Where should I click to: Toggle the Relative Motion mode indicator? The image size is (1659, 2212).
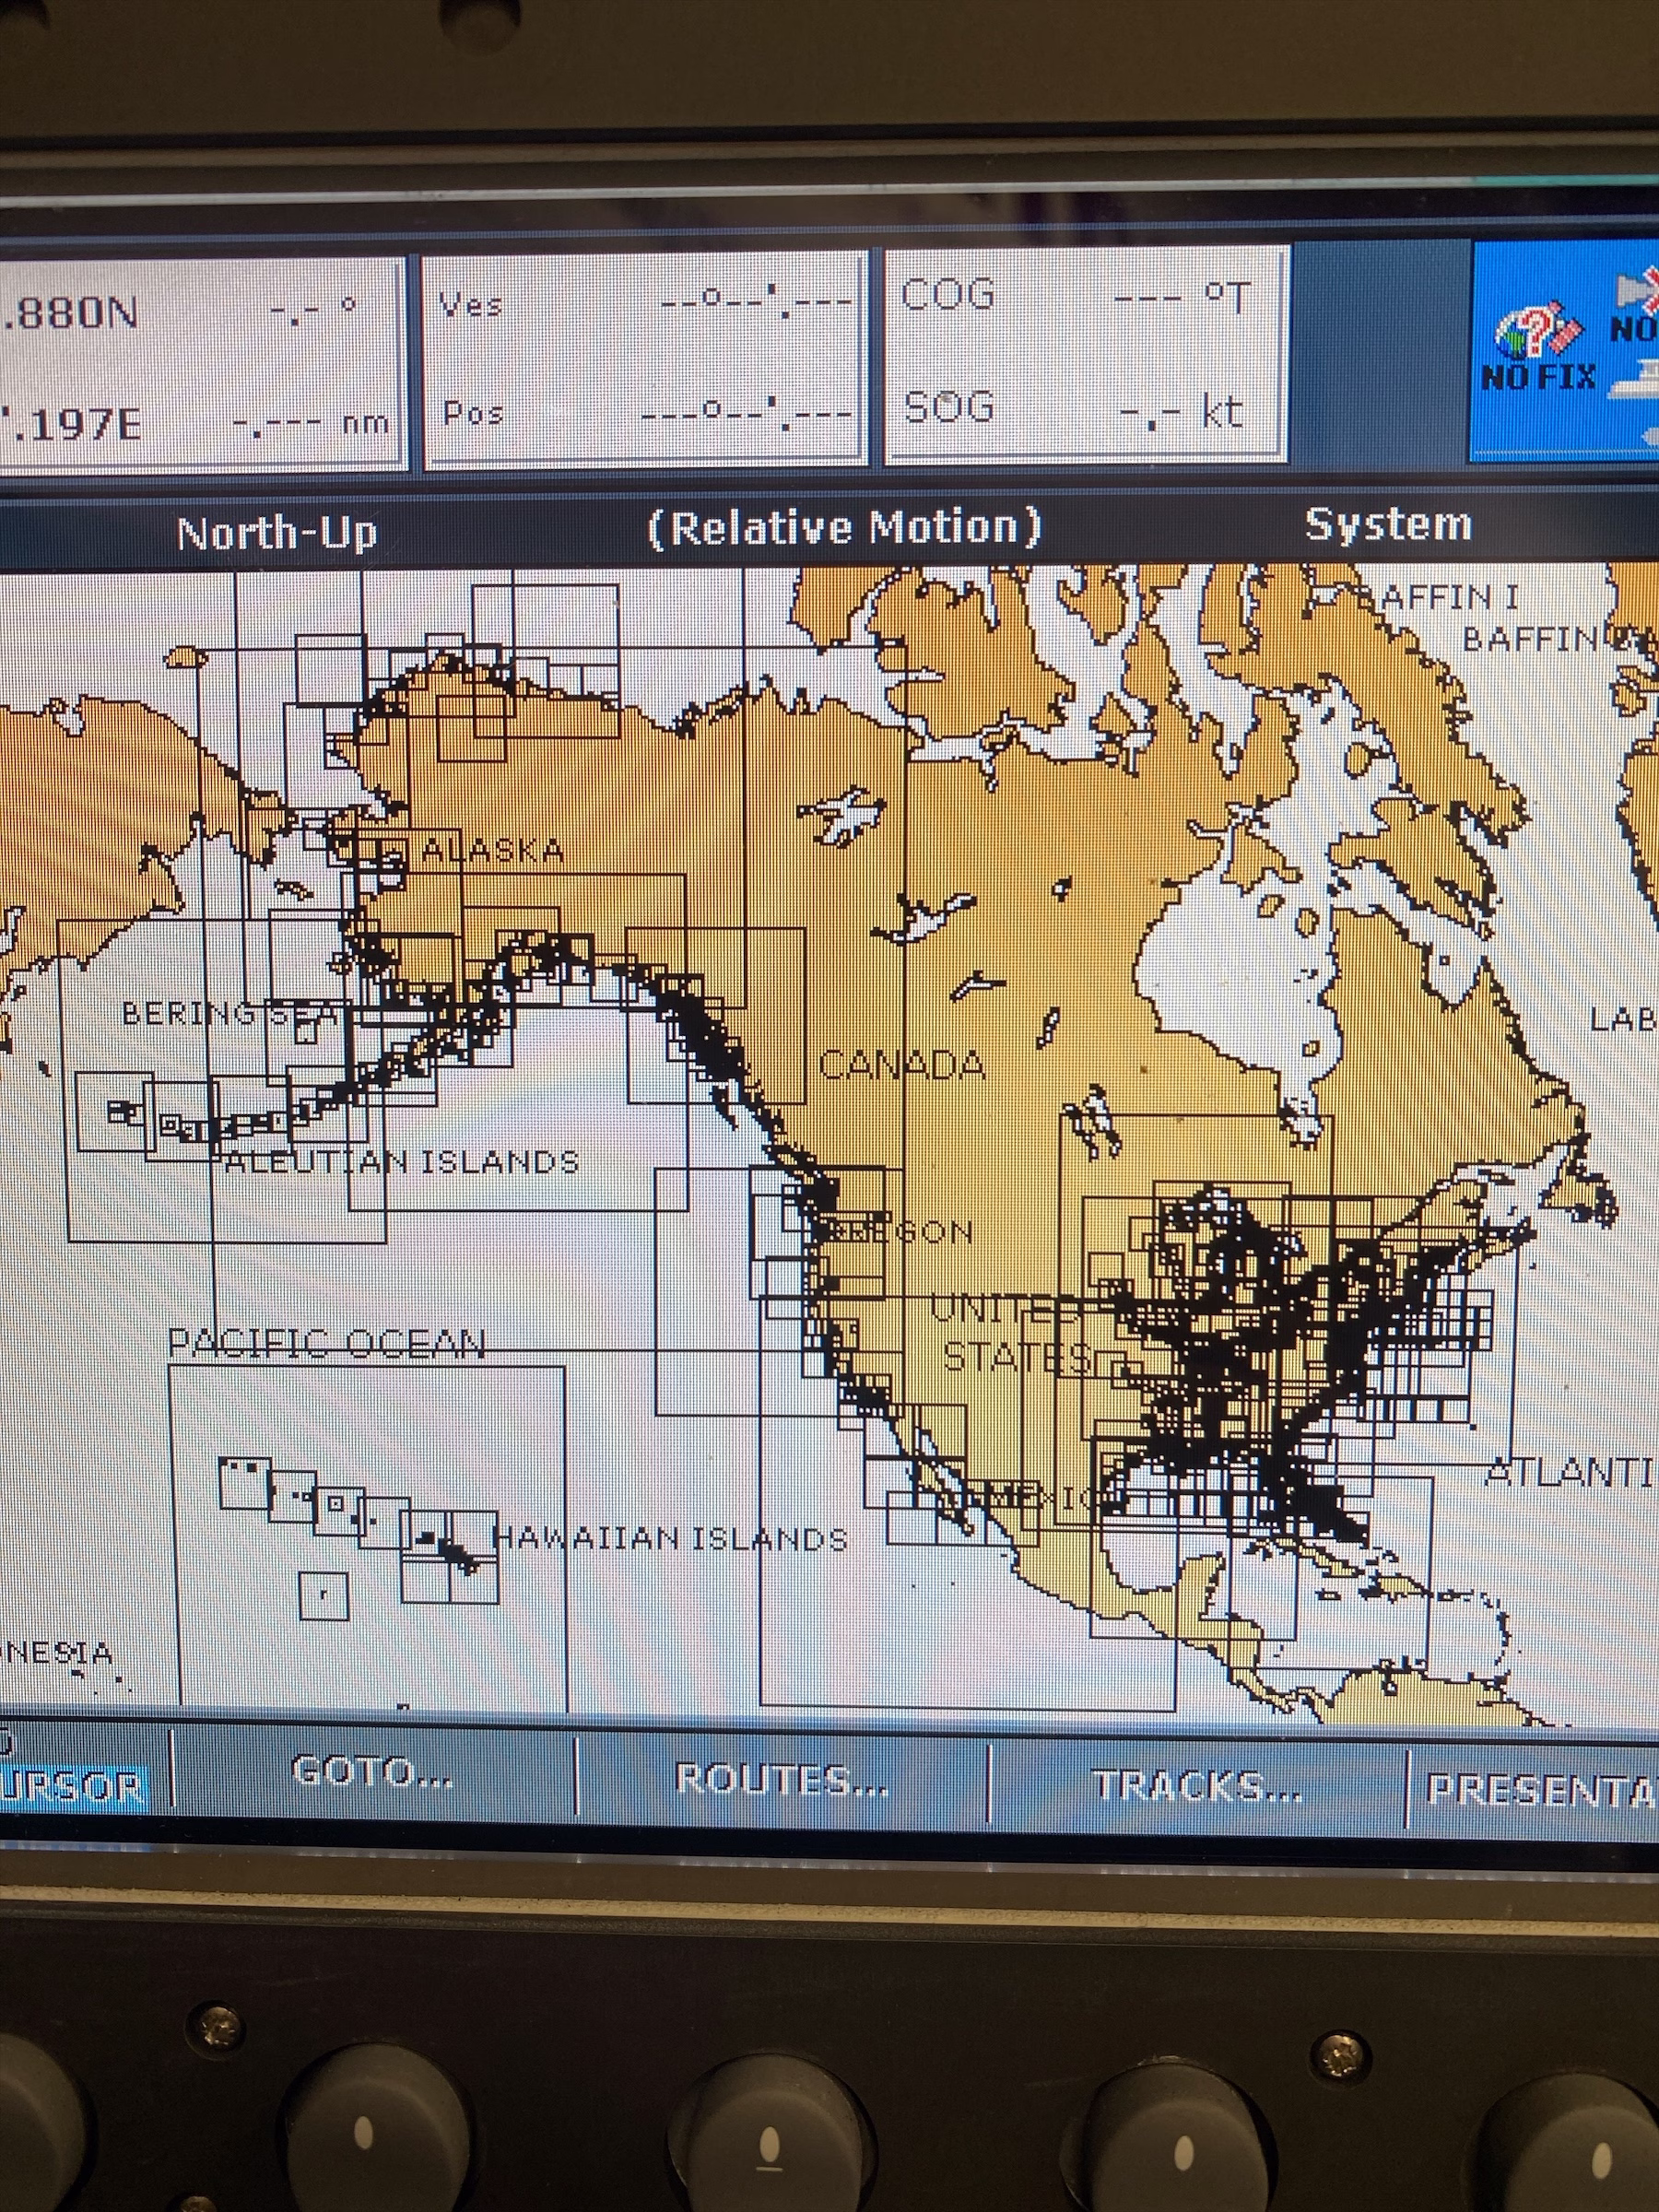(844, 527)
